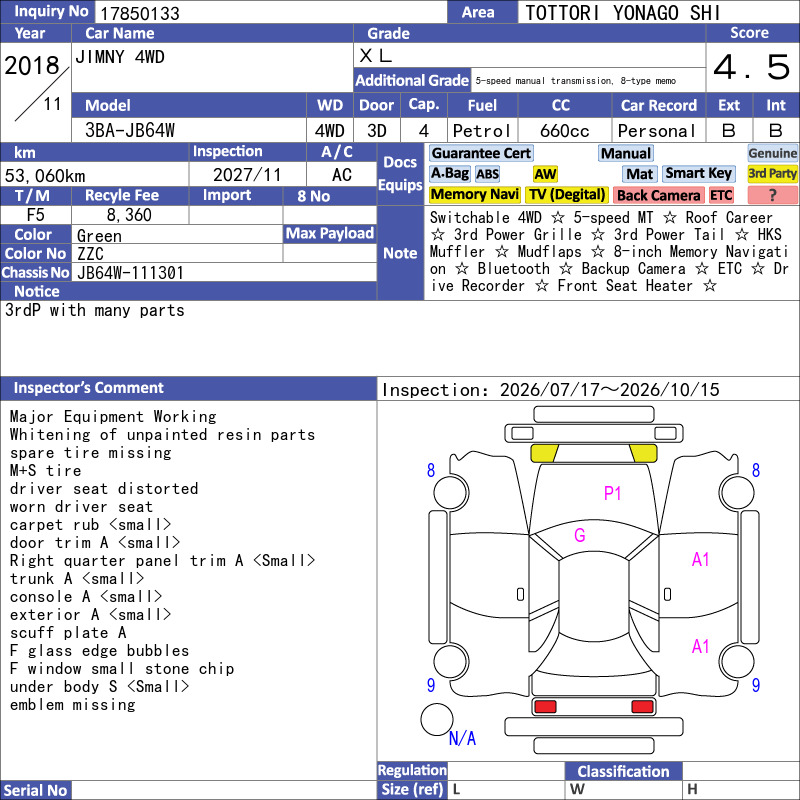Click the Smart Key badge
Image resolution: width=800 pixels, height=800 pixels.
698,173
